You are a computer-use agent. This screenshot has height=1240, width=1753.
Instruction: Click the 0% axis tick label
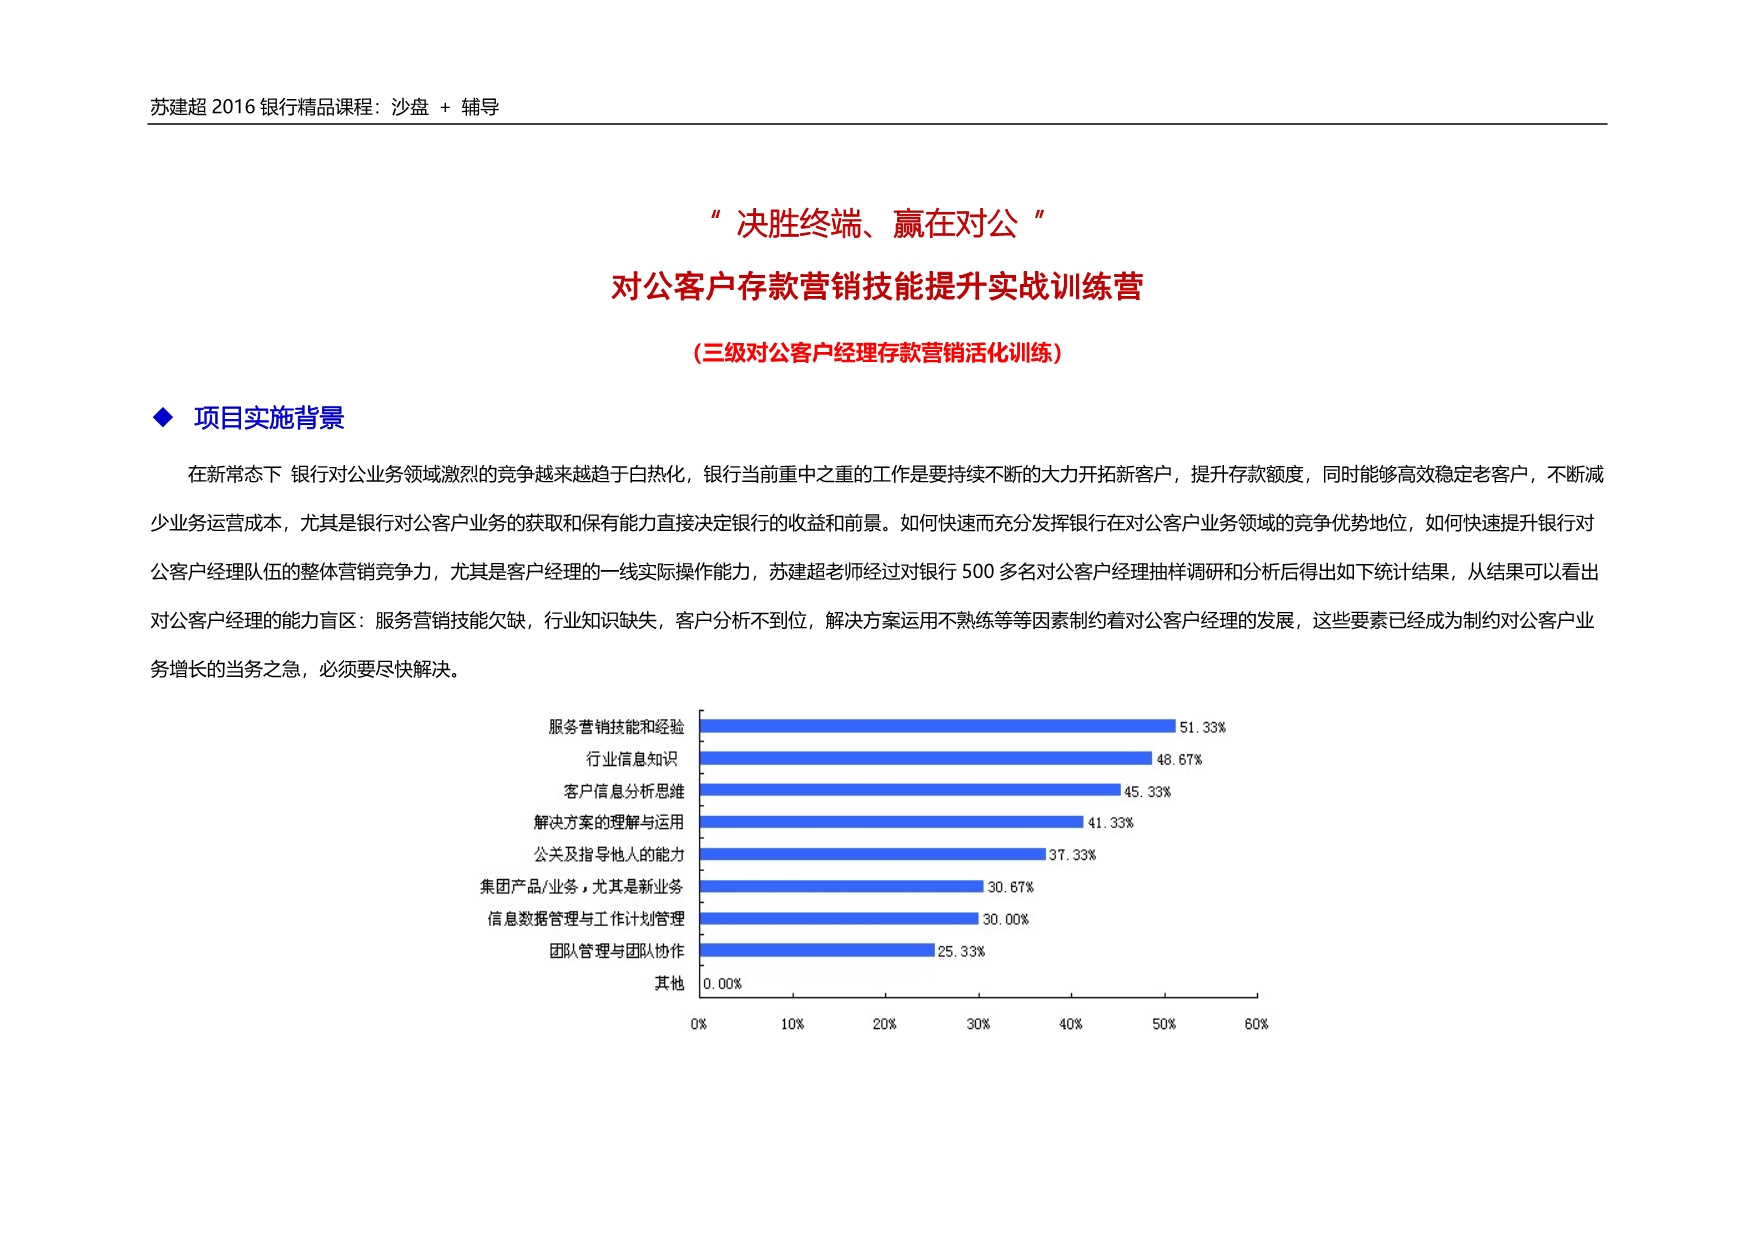tap(699, 1024)
